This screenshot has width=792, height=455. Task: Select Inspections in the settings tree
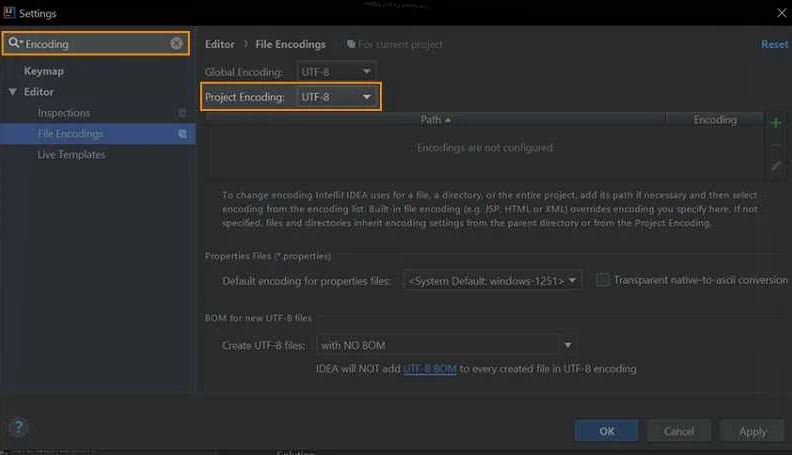point(64,113)
